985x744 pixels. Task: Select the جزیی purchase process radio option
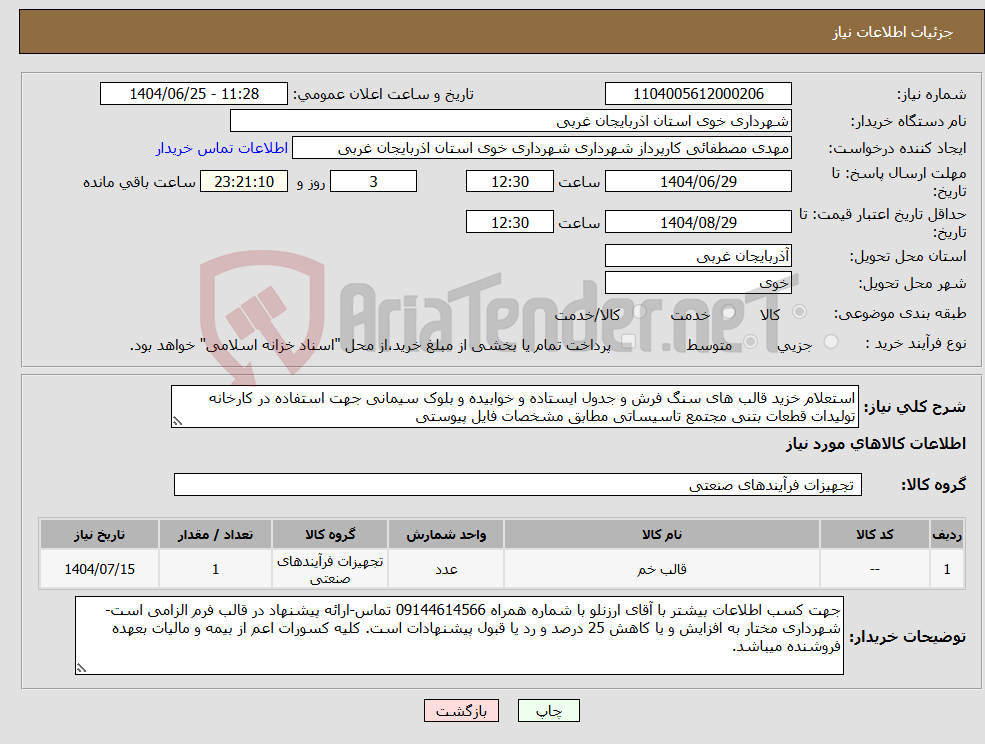830,340
